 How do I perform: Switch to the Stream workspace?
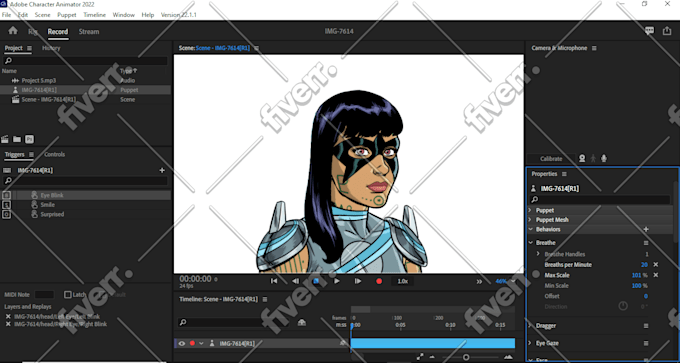pos(89,32)
